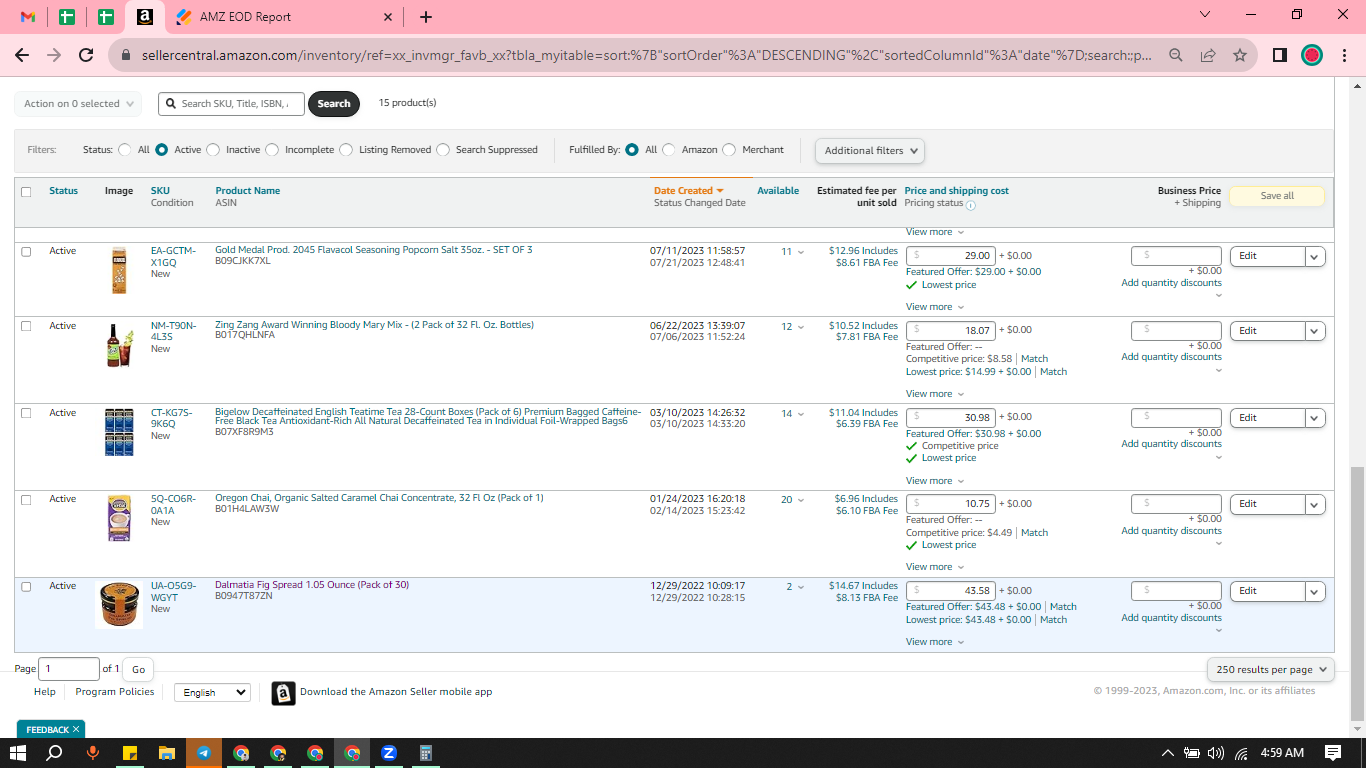Open the notification center icon
This screenshot has height=768, width=1366.
click(1333, 753)
